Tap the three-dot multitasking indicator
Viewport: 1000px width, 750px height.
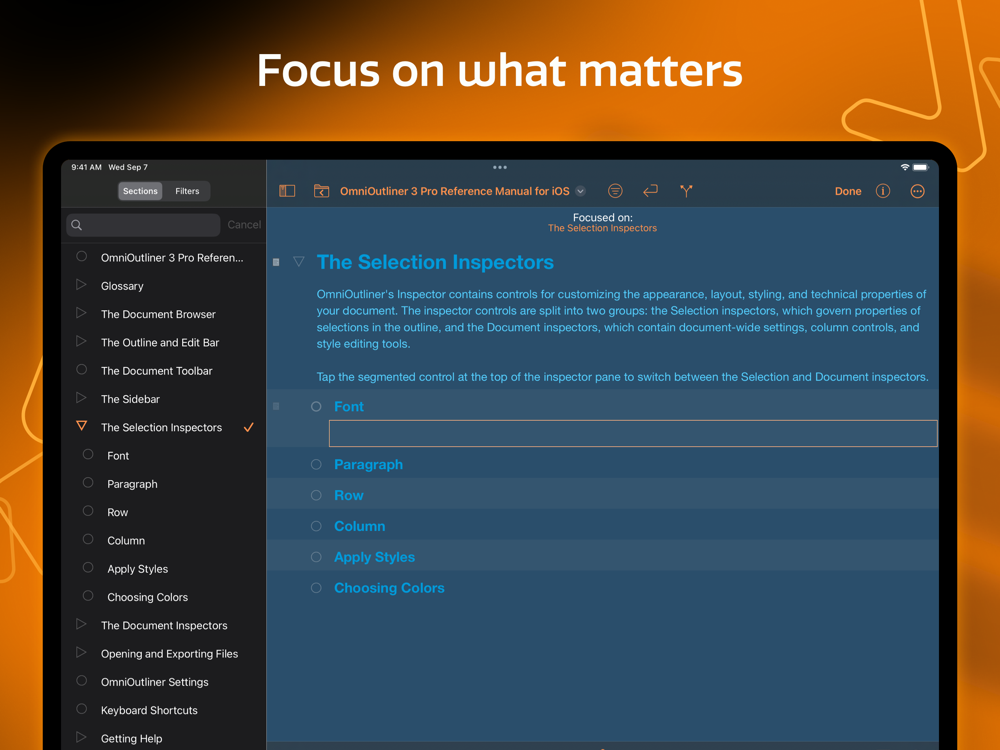500,167
